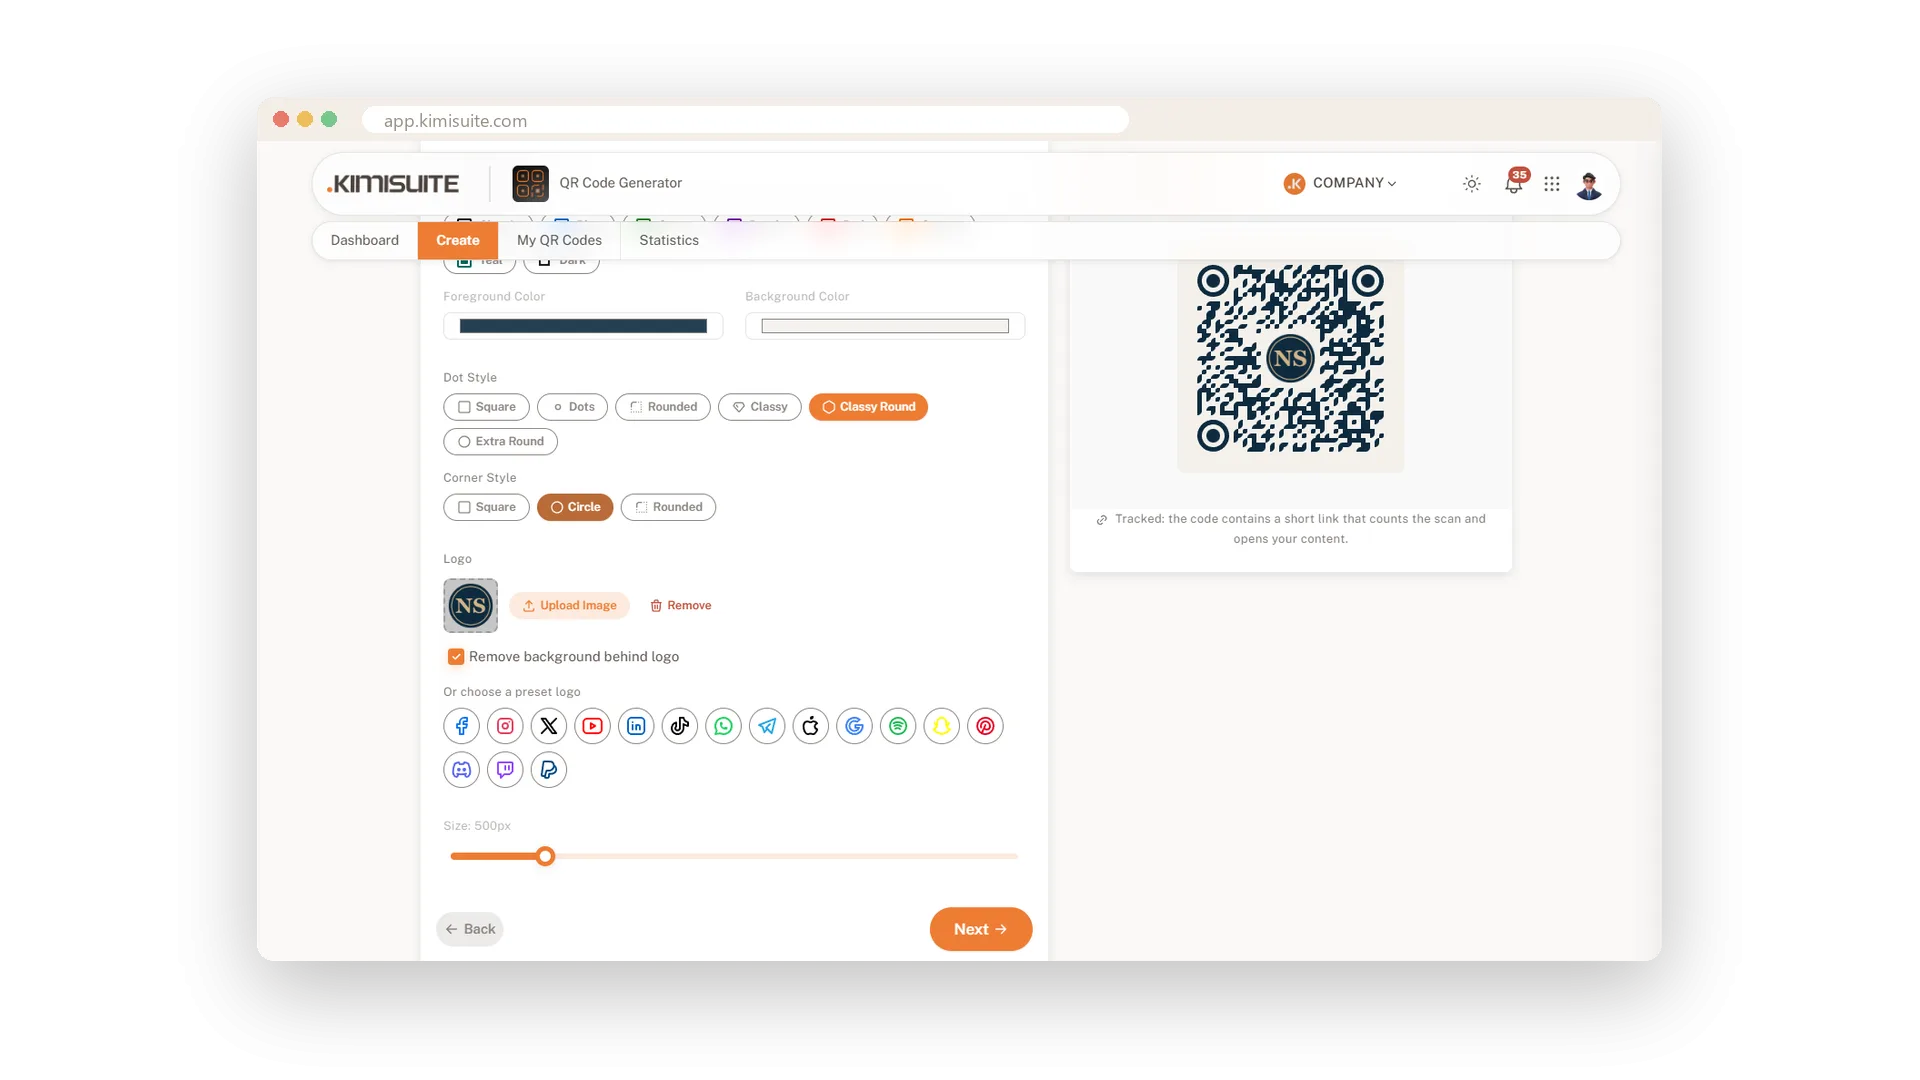1920x1080 pixels.
Task: Open the user profile avatar
Action: (1589, 184)
